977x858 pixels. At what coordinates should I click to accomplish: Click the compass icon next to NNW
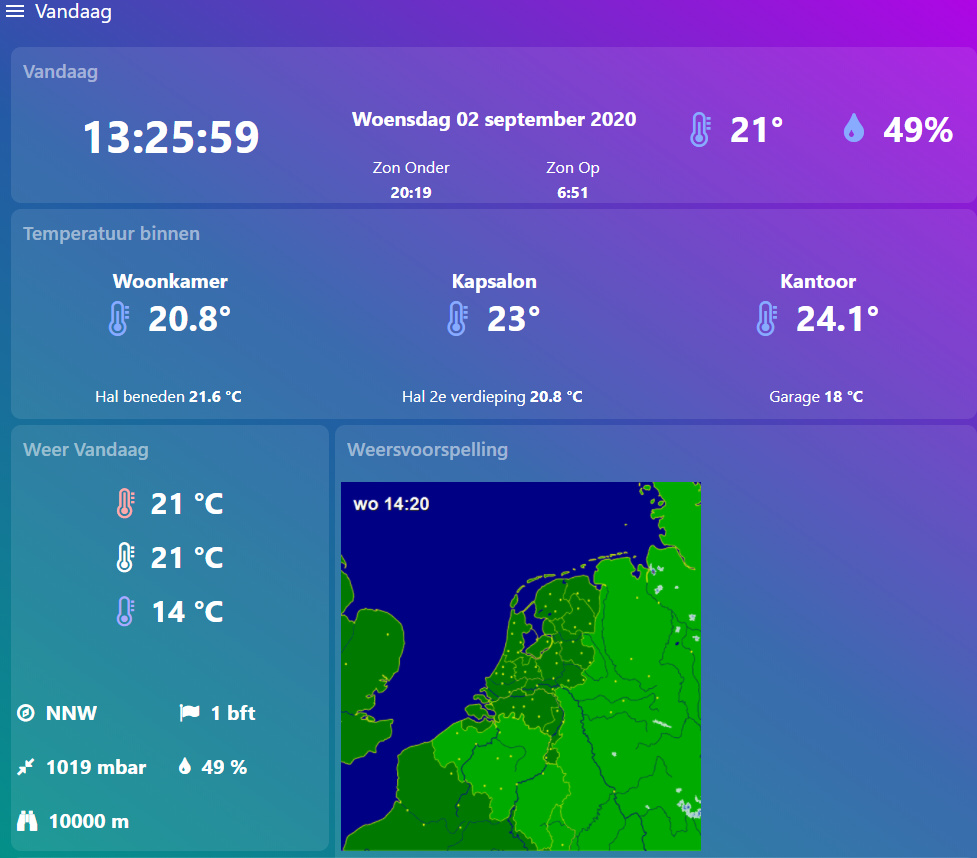click(x=26, y=713)
